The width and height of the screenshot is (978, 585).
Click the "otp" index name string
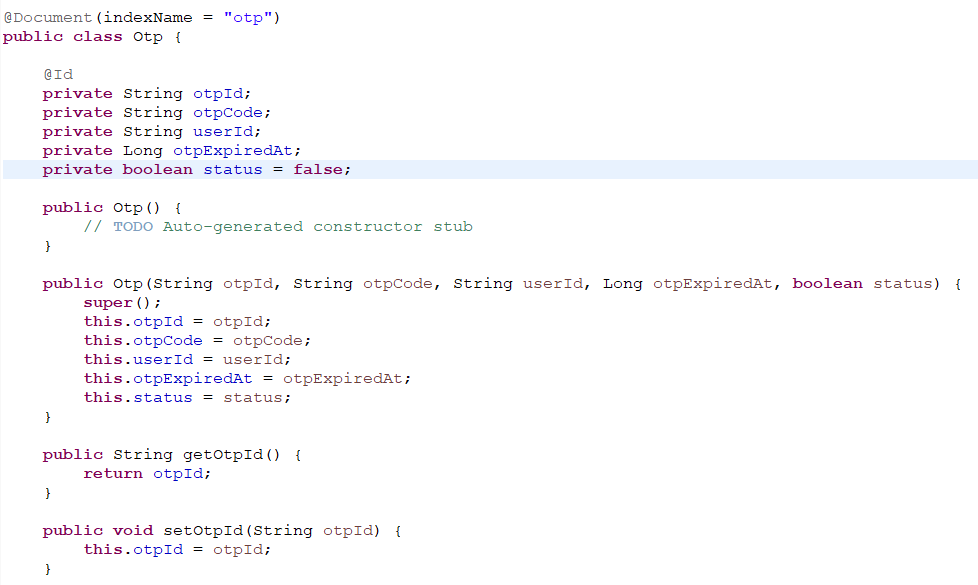pyautogui.click(x=248, y=17)
